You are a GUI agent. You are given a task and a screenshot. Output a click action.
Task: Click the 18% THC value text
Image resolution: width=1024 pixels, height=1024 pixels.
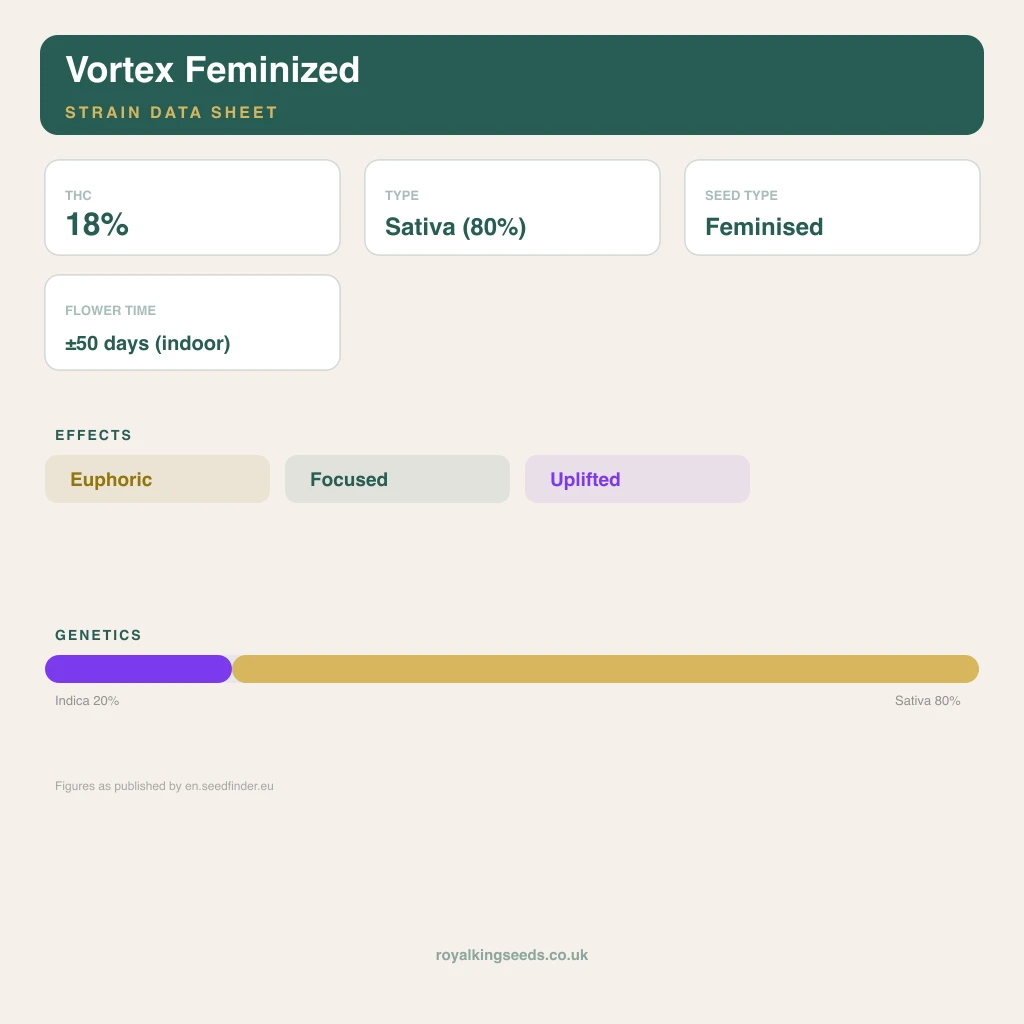pos(97,225)
